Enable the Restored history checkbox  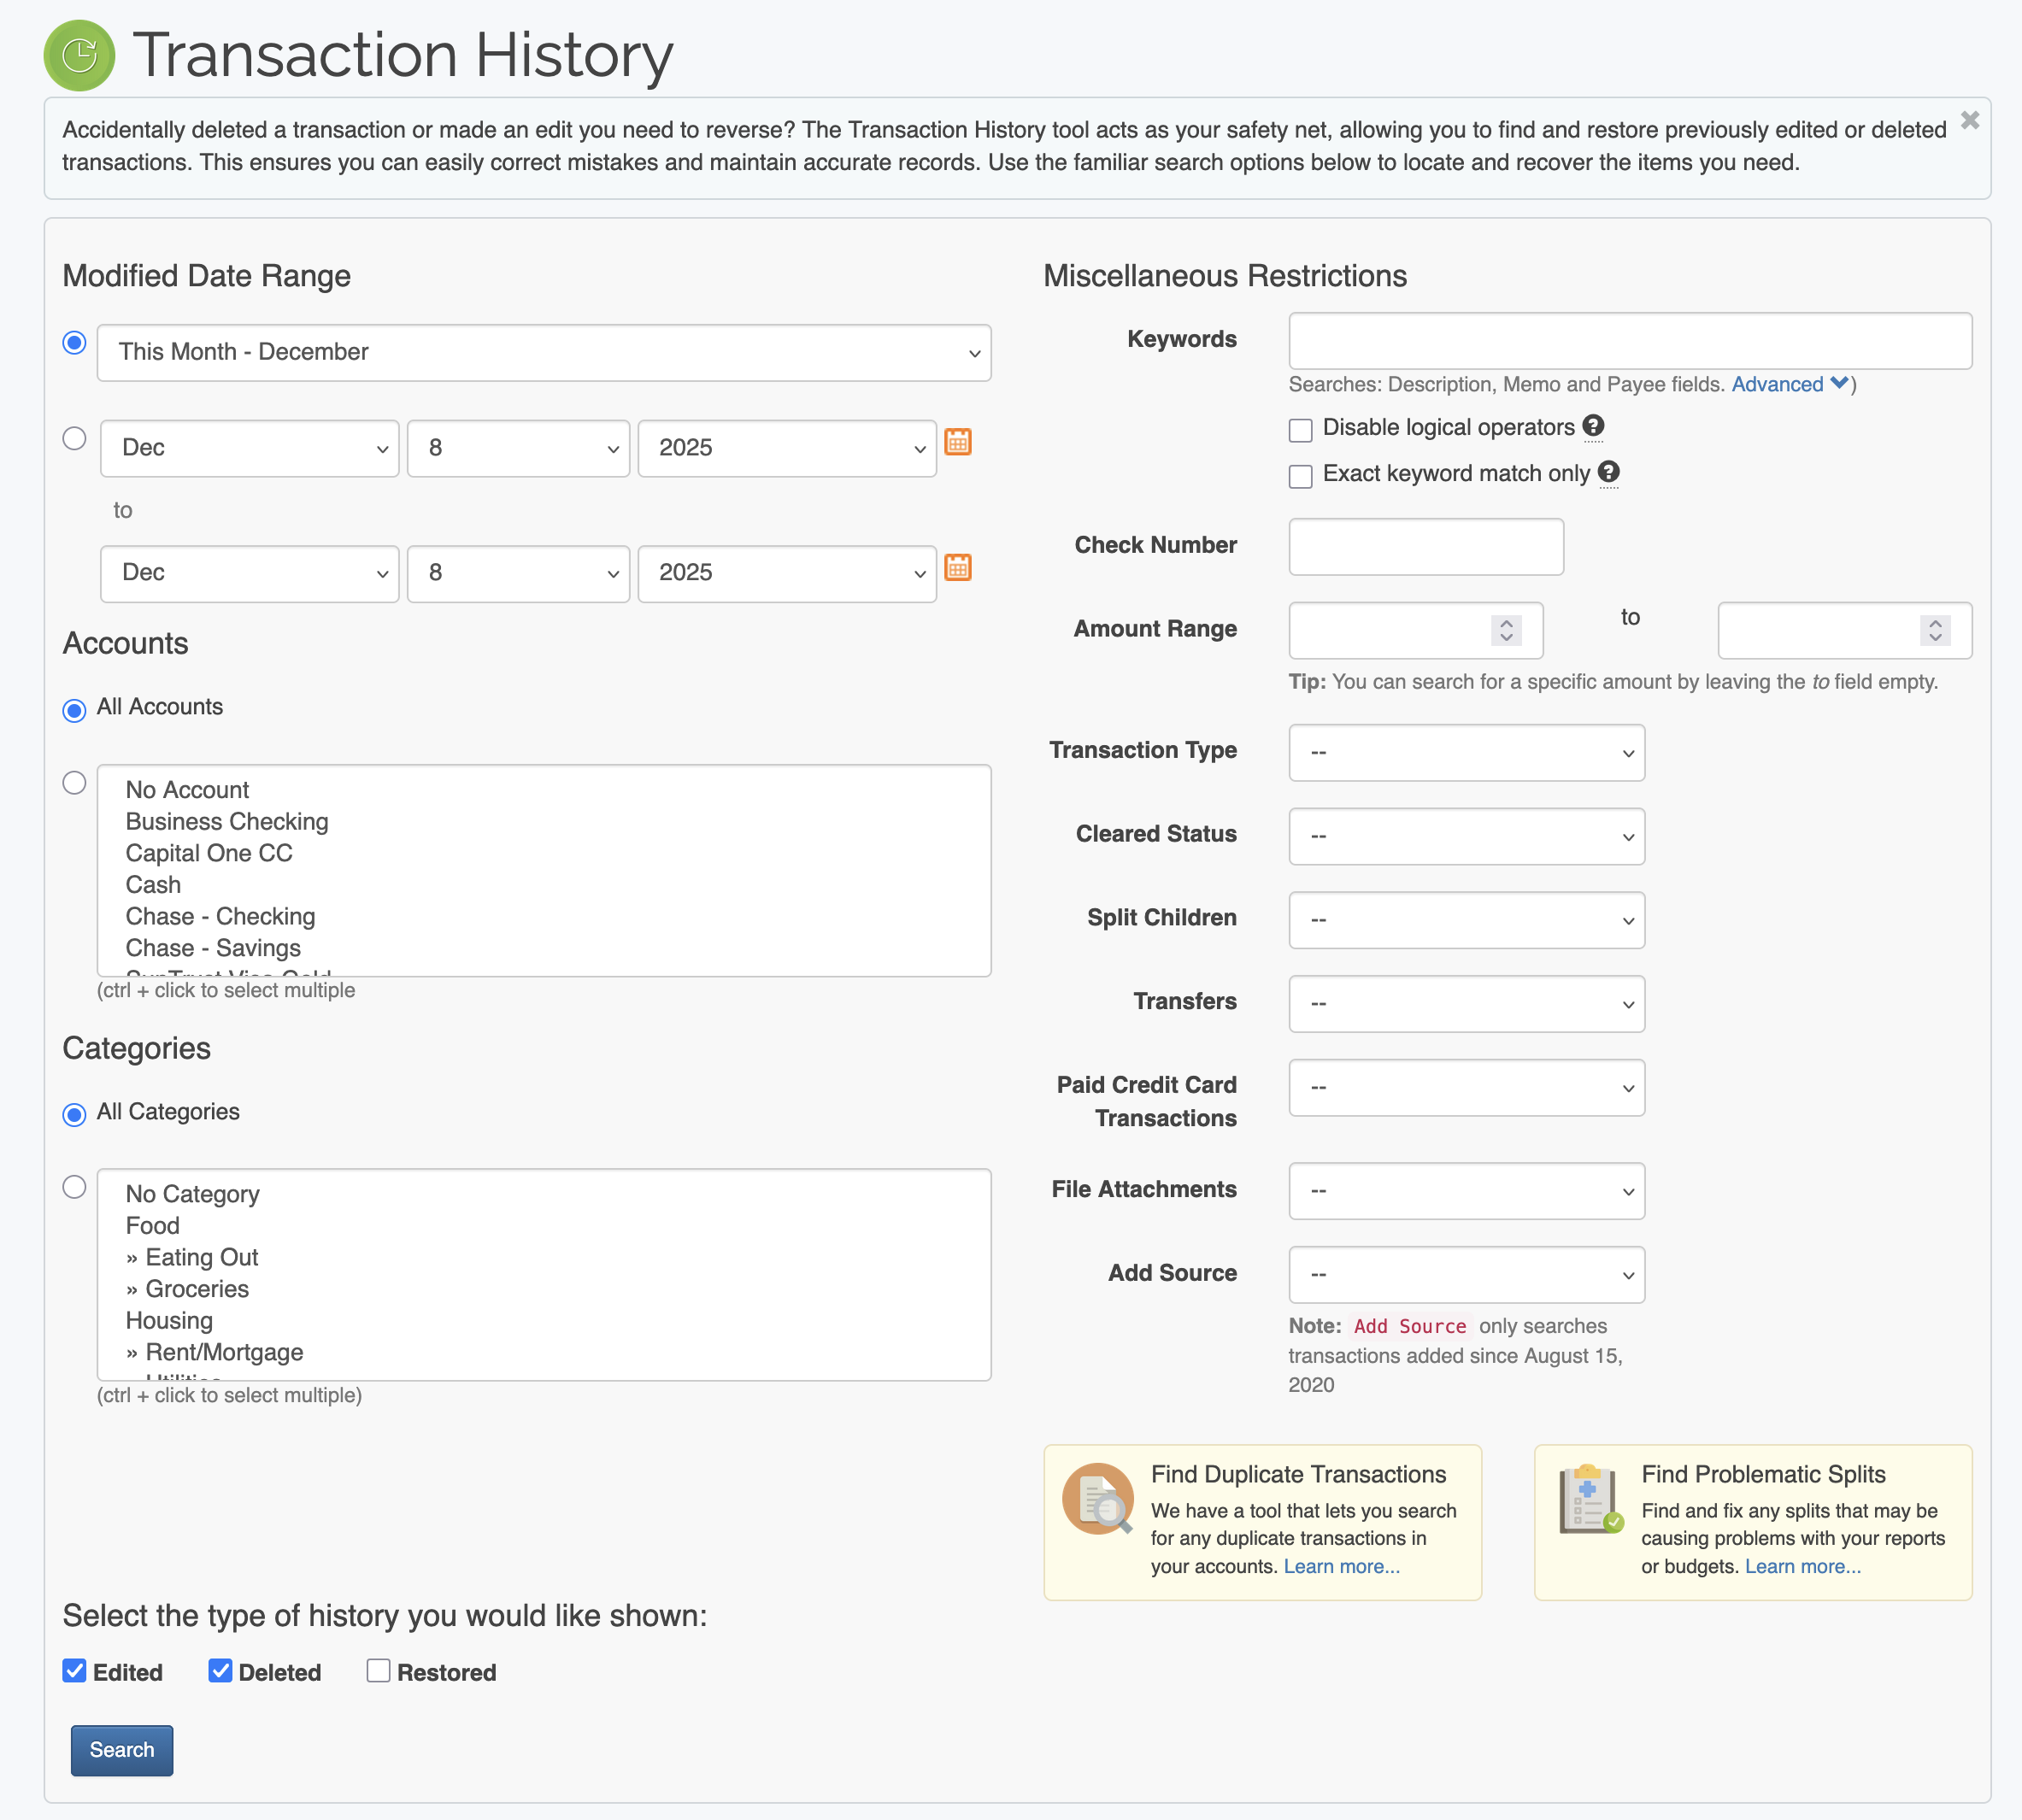(378, 1671)
